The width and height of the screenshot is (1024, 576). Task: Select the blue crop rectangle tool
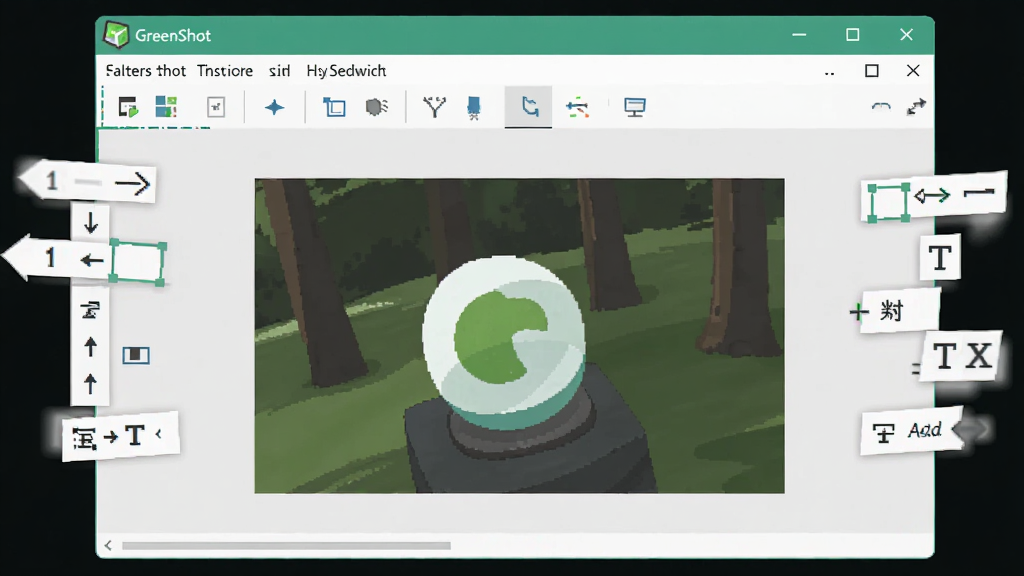click(x=334, y=107)
